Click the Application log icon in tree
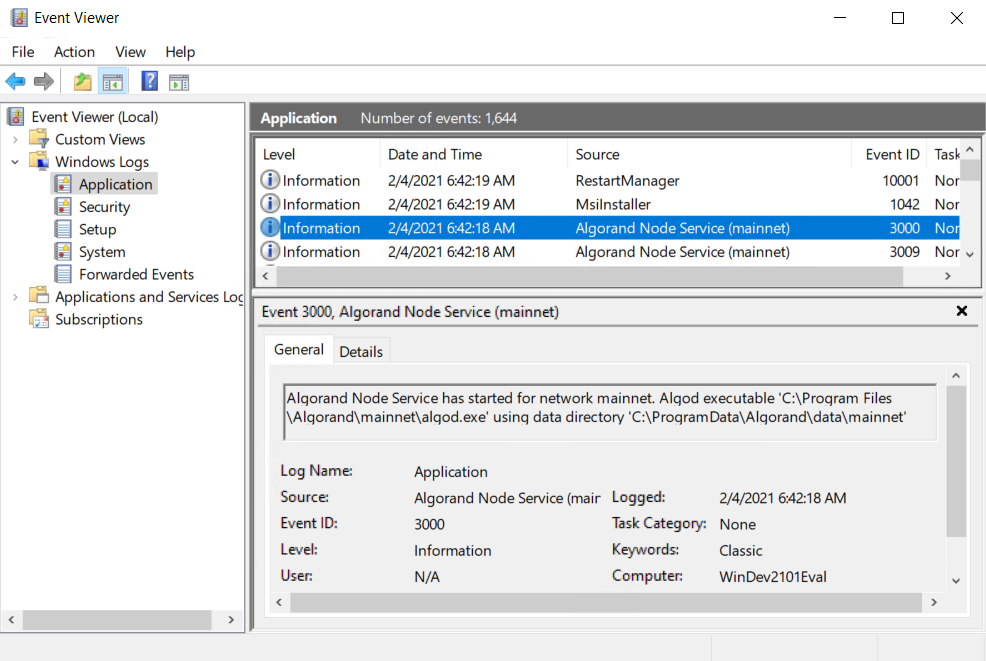 point(63,184)
